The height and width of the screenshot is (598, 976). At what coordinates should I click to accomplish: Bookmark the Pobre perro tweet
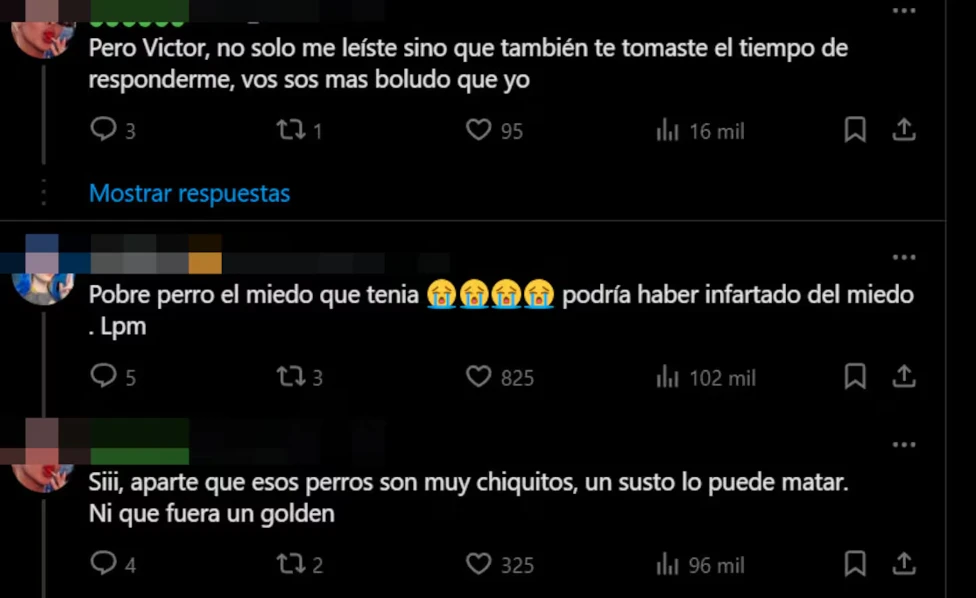pos(855,377)
